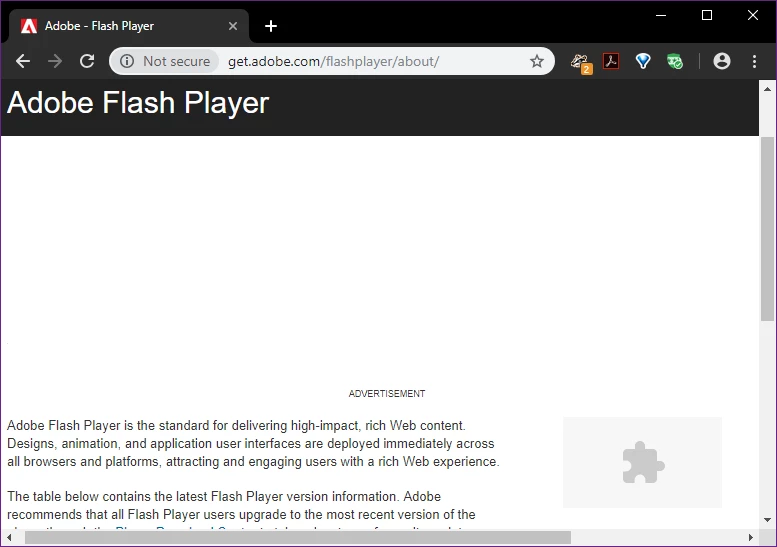Click the ADVERTISEMENT label
This screenshot has height=547, width=777.
click(387, 393)
